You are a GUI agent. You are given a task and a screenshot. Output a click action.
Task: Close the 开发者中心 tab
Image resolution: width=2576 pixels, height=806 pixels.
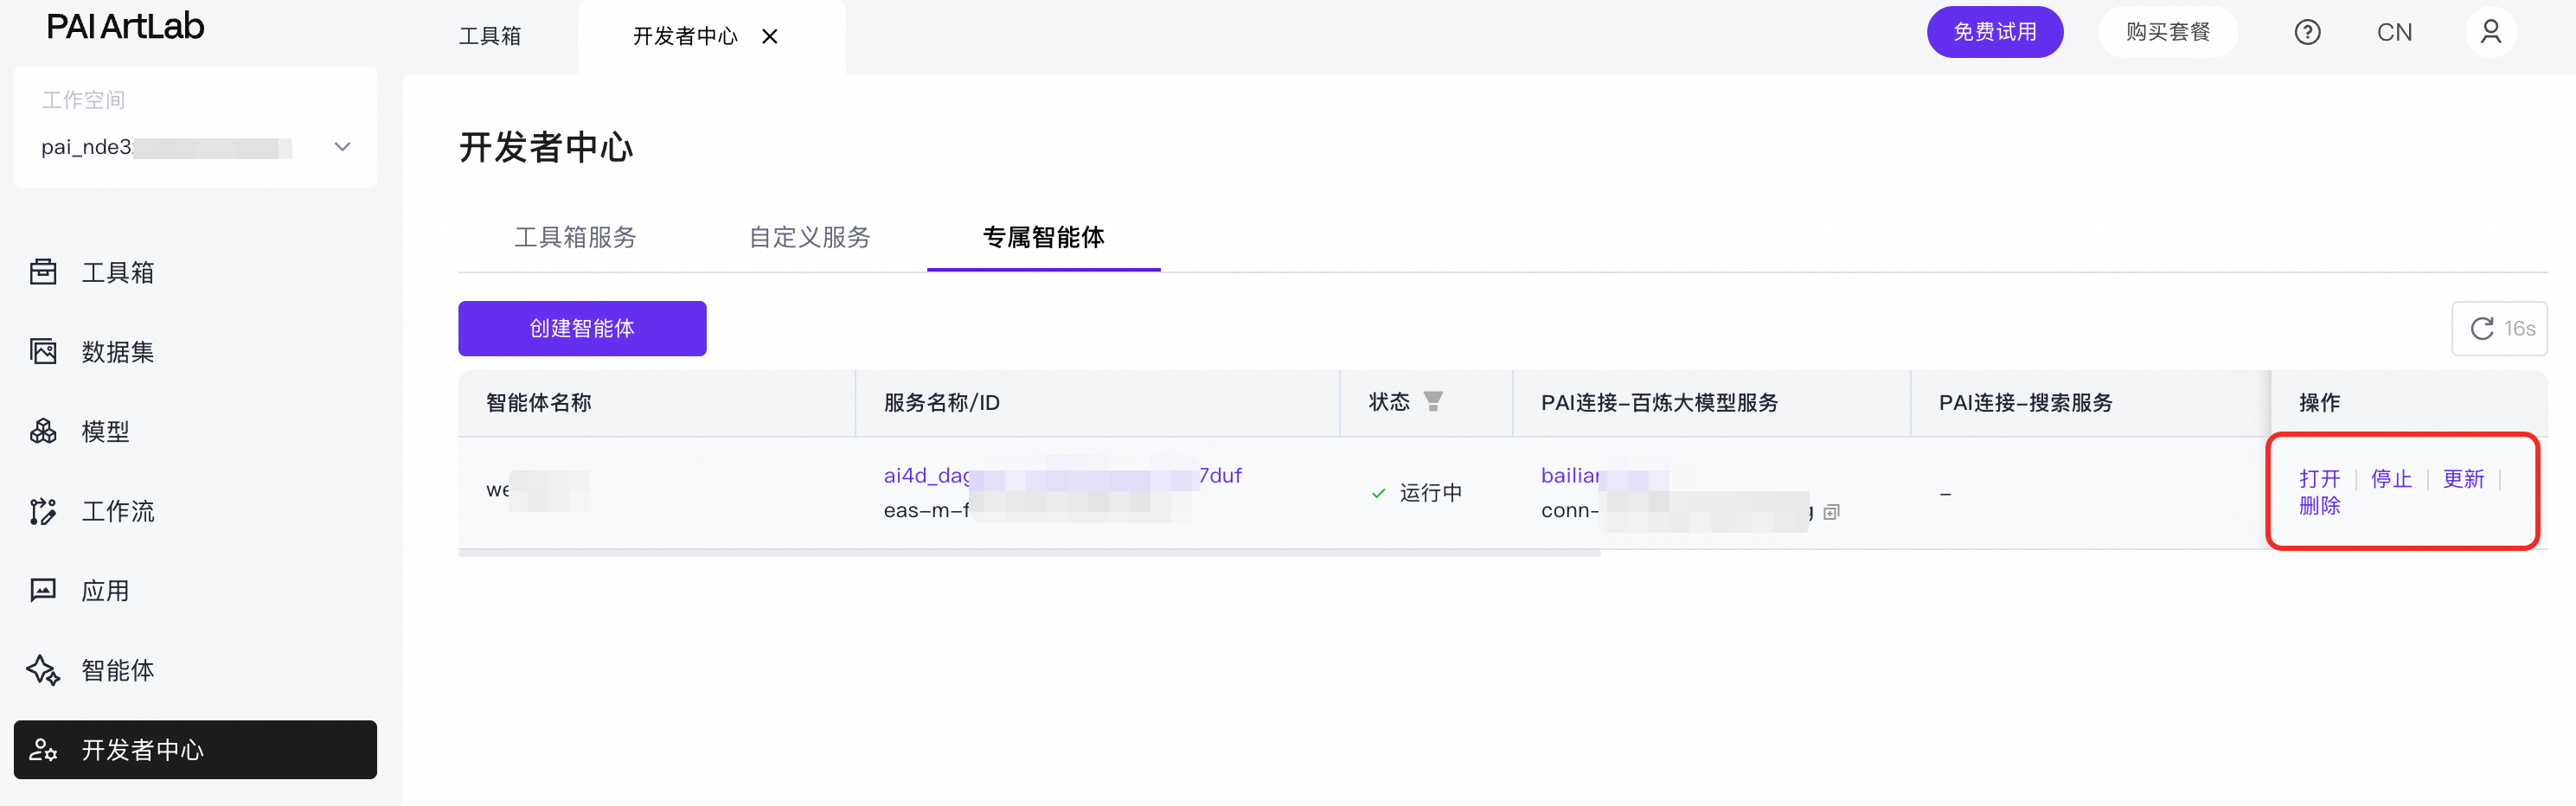769,37
